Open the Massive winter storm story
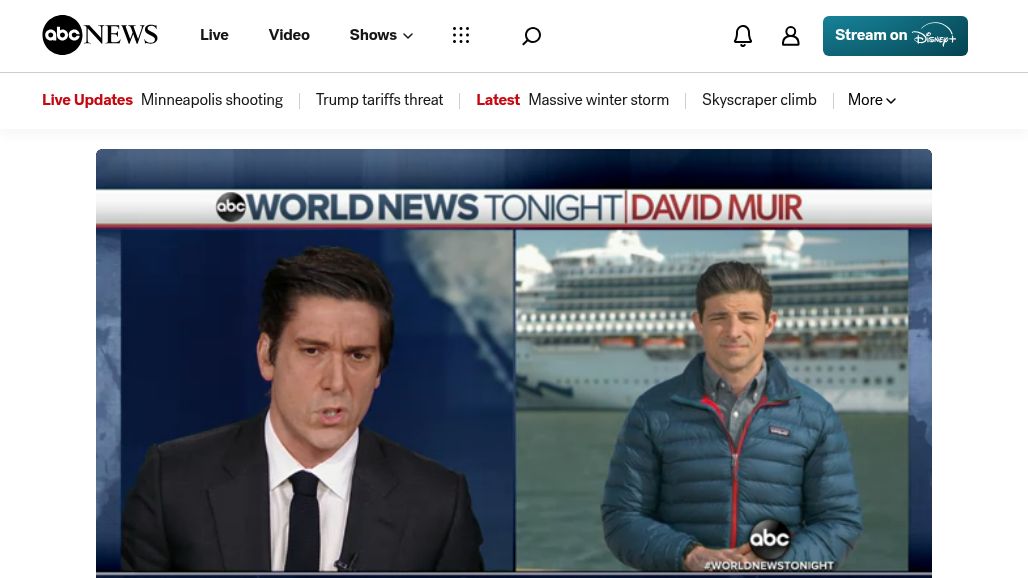This screenshot has width=1028, height=578. (598, 100)
